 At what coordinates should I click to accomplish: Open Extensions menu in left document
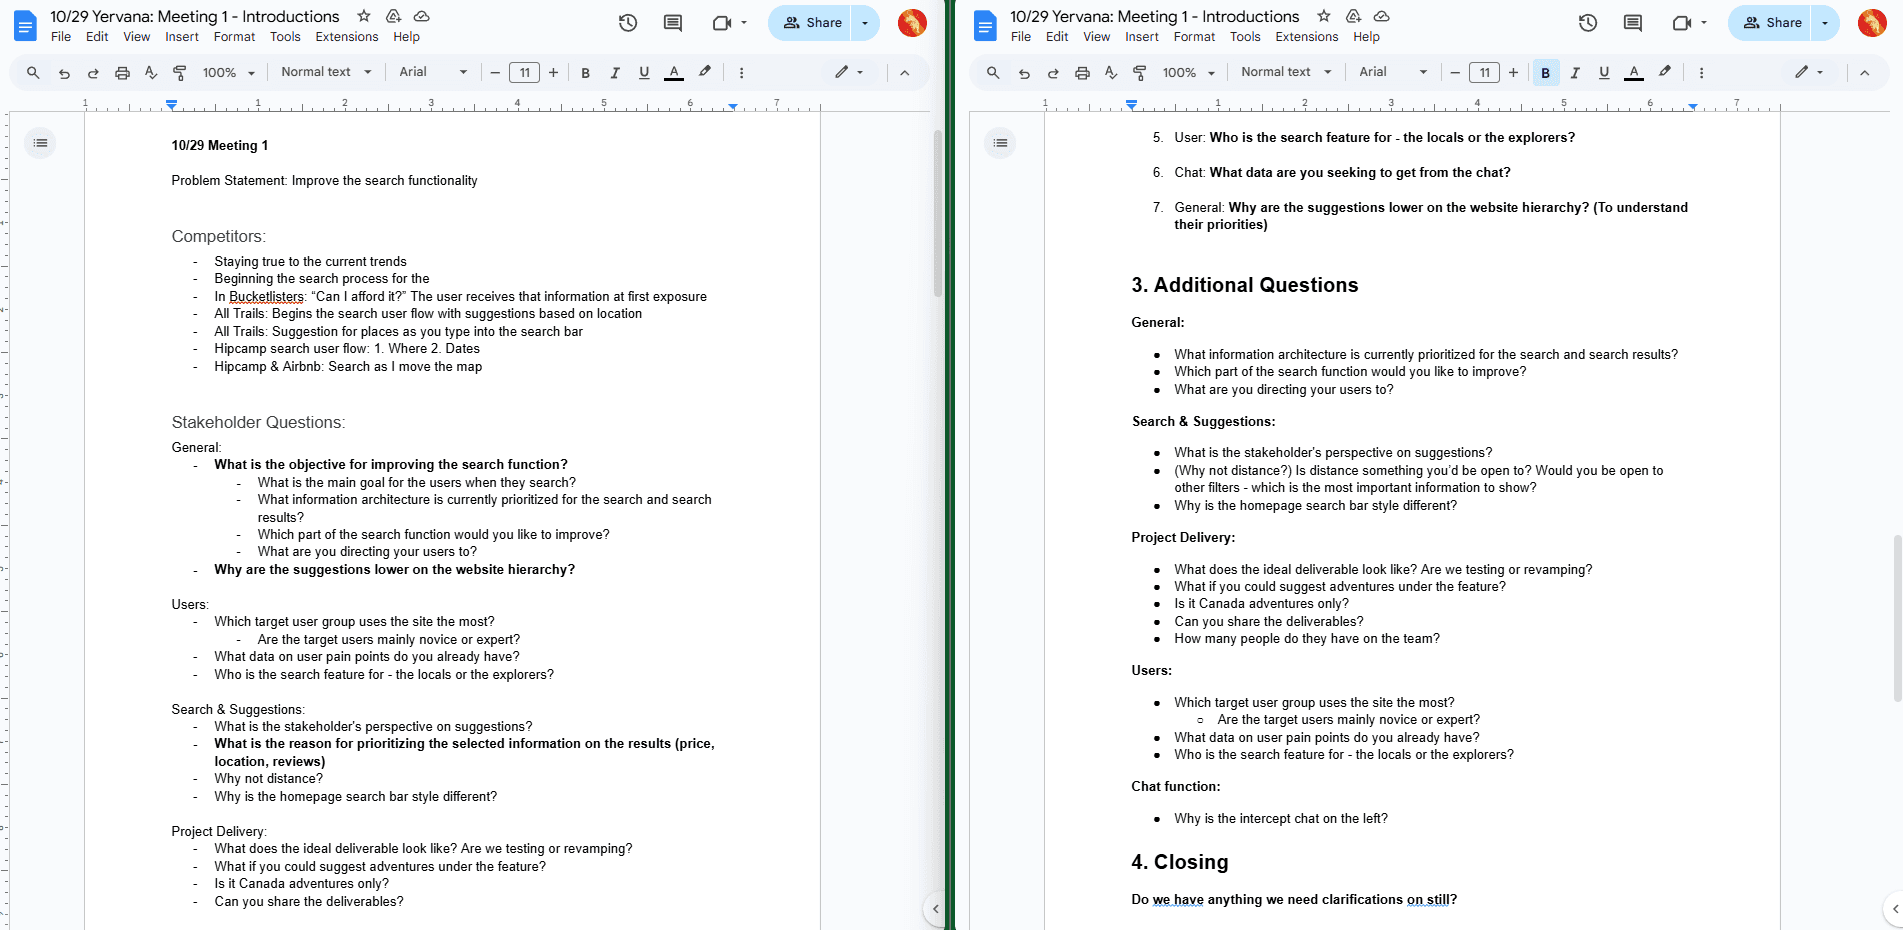(x=347, y=37)
